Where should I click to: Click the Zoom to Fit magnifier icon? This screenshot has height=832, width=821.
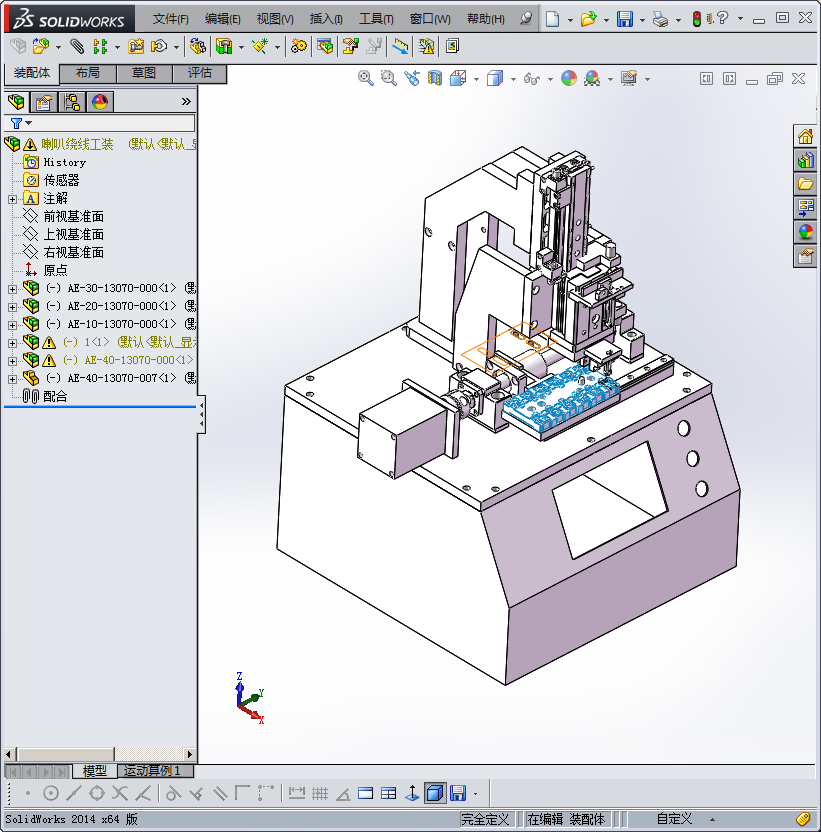(366, 79)
